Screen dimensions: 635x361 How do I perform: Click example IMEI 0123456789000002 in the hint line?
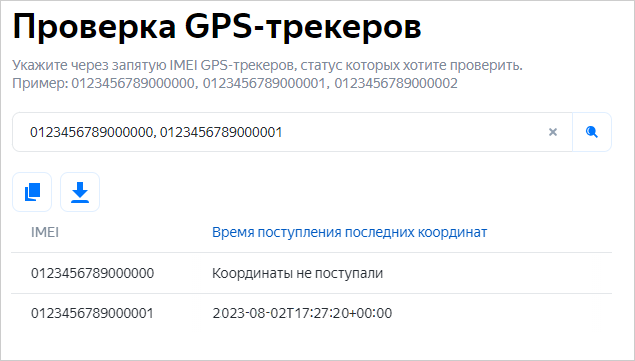point(396,83)
